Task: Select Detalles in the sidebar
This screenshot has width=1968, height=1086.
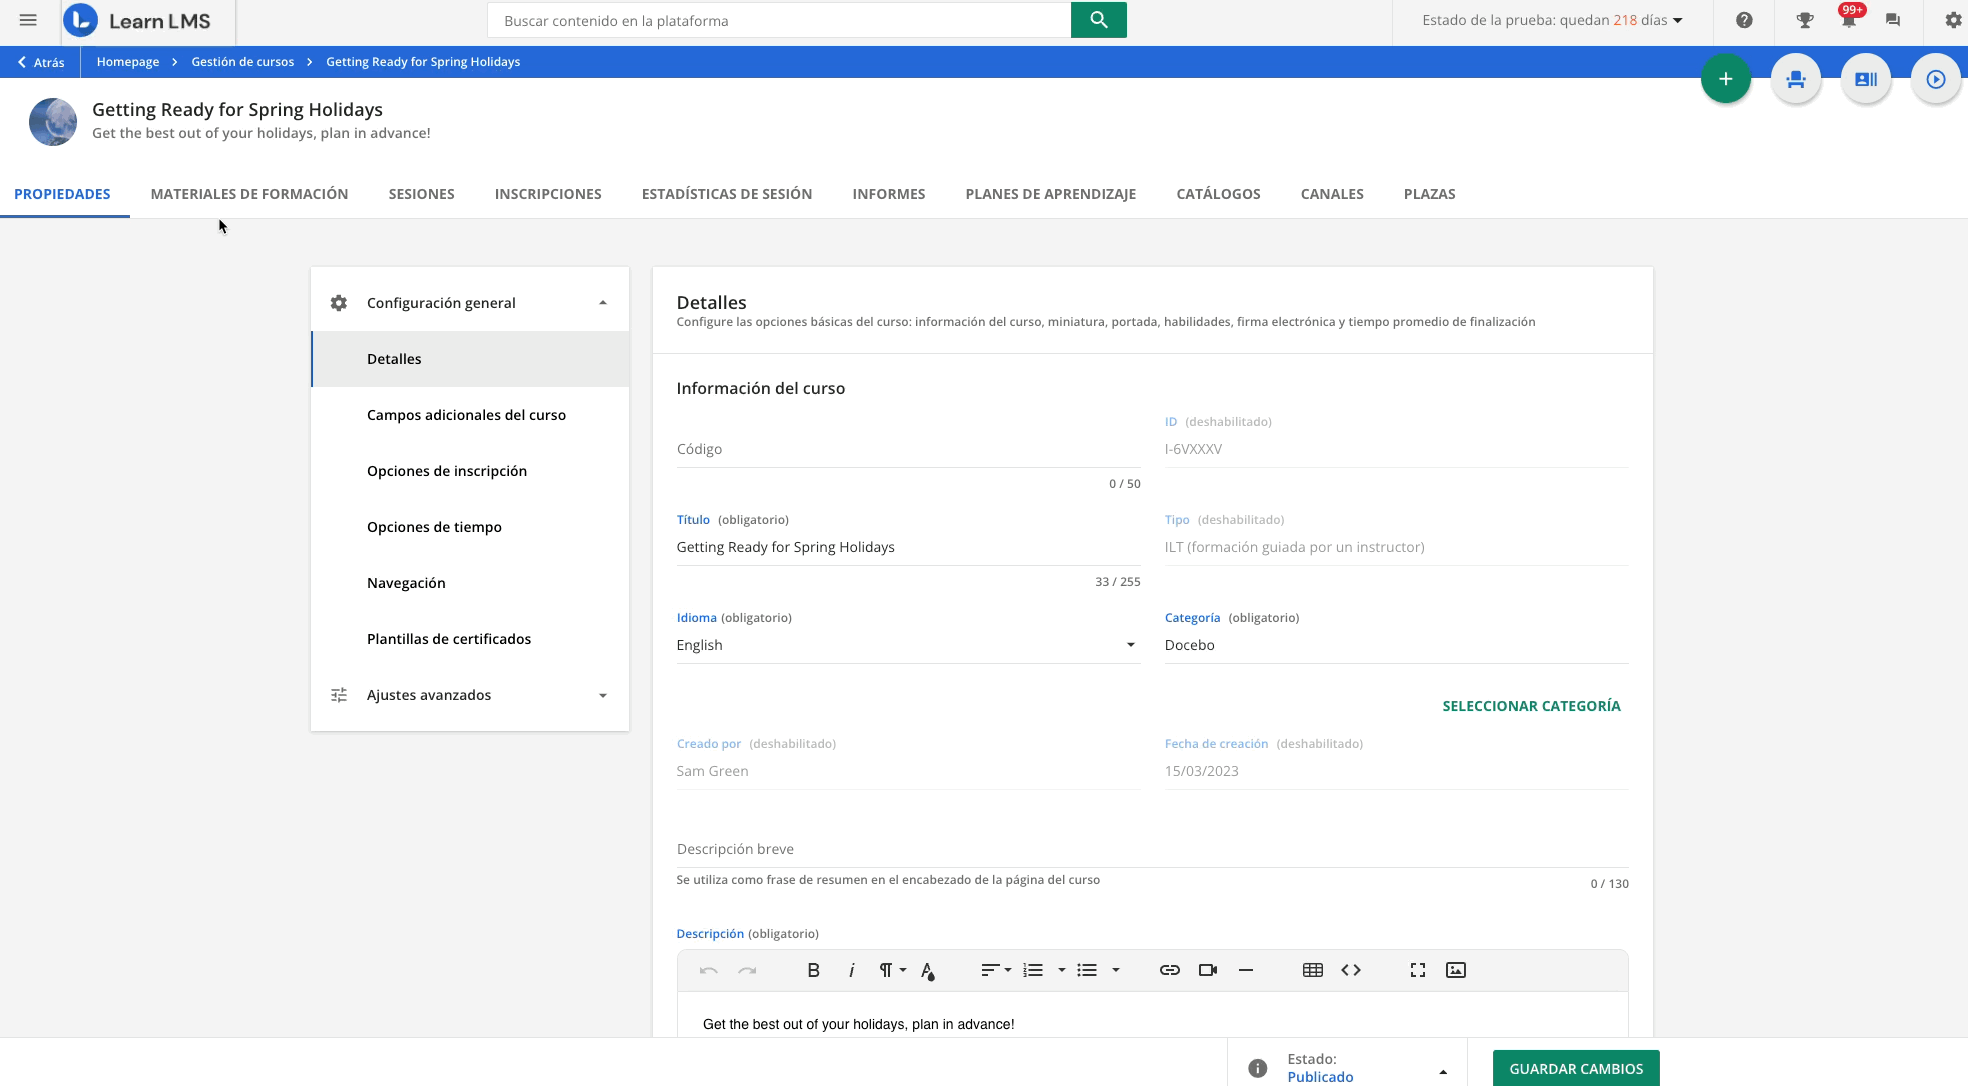Action: tap(470, 359)
